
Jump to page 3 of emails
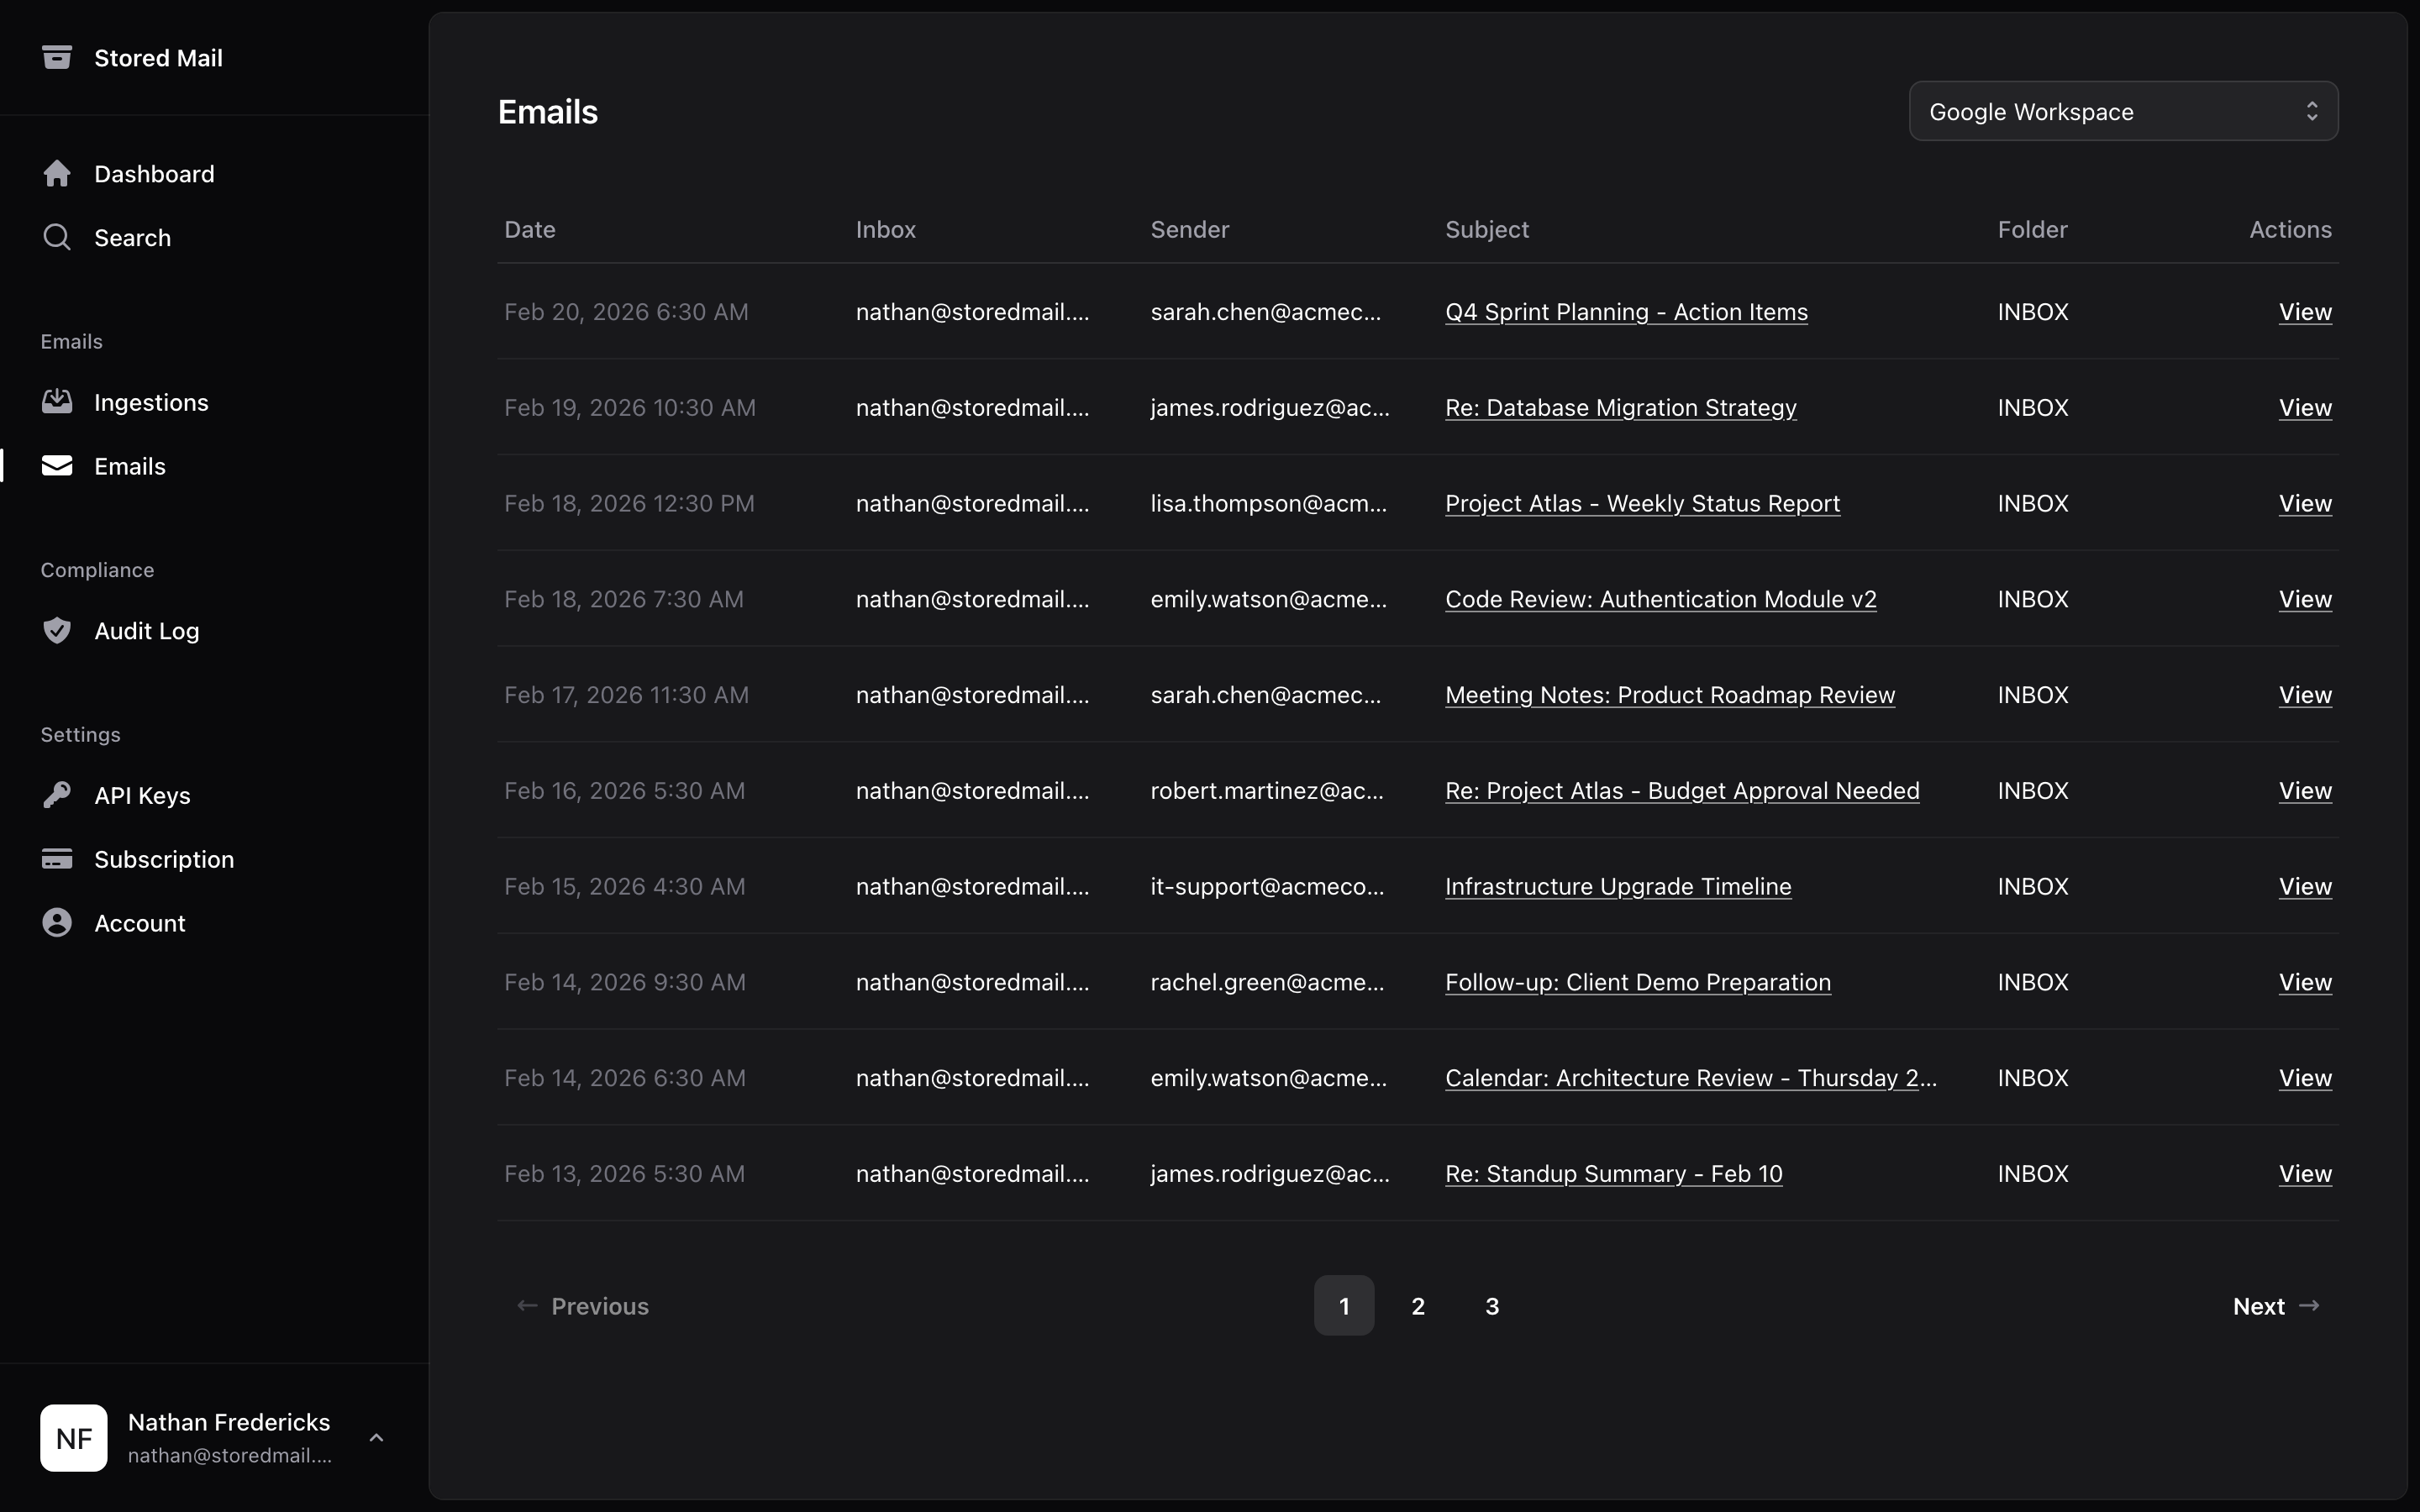click(x=1492, y=1306)
